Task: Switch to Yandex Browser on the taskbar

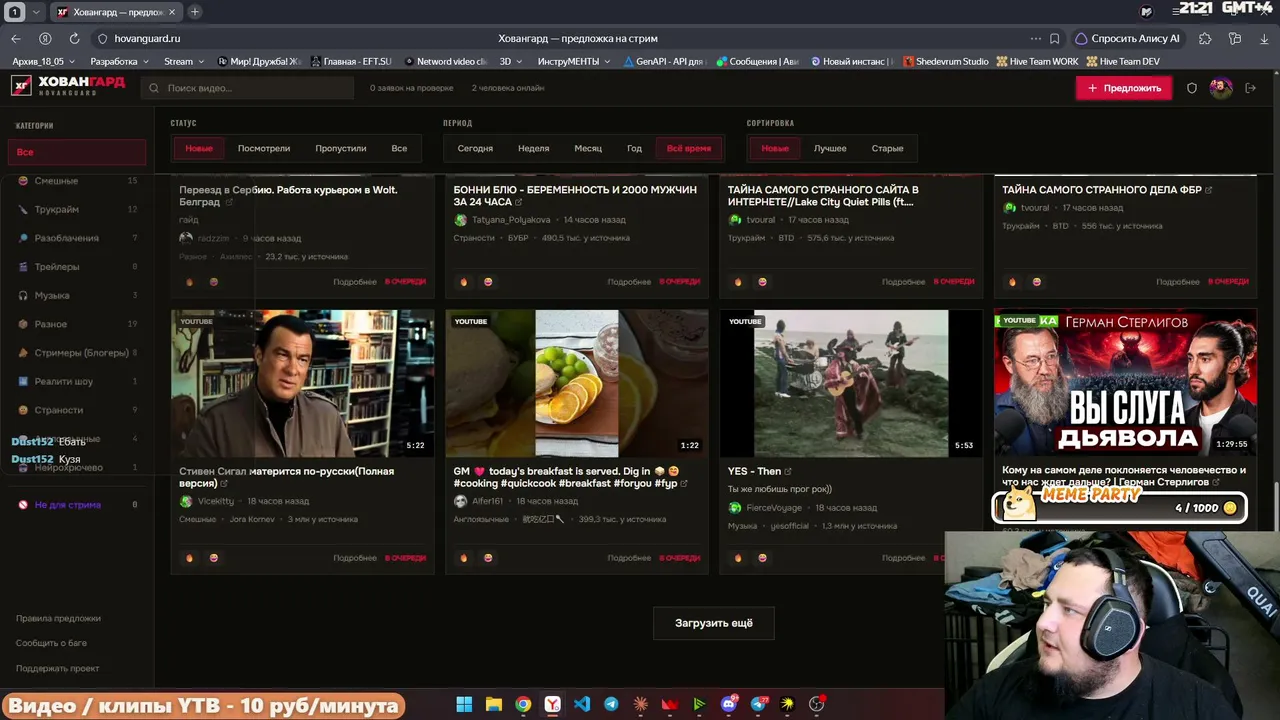Action: tap(552, 704)
